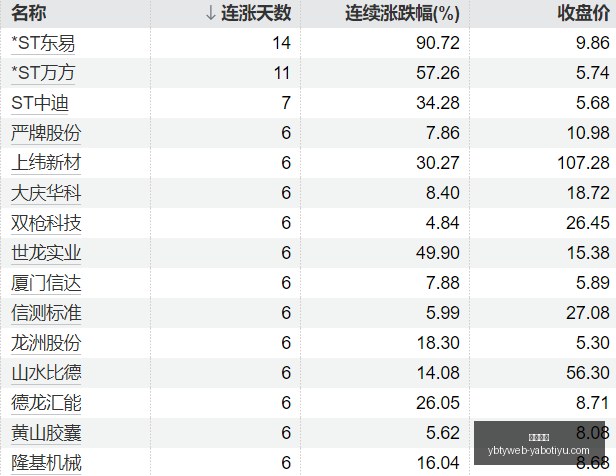This screenshot has height=476, width=616.
Task: Select the closing price 10.98
Action: coord(588,133)
